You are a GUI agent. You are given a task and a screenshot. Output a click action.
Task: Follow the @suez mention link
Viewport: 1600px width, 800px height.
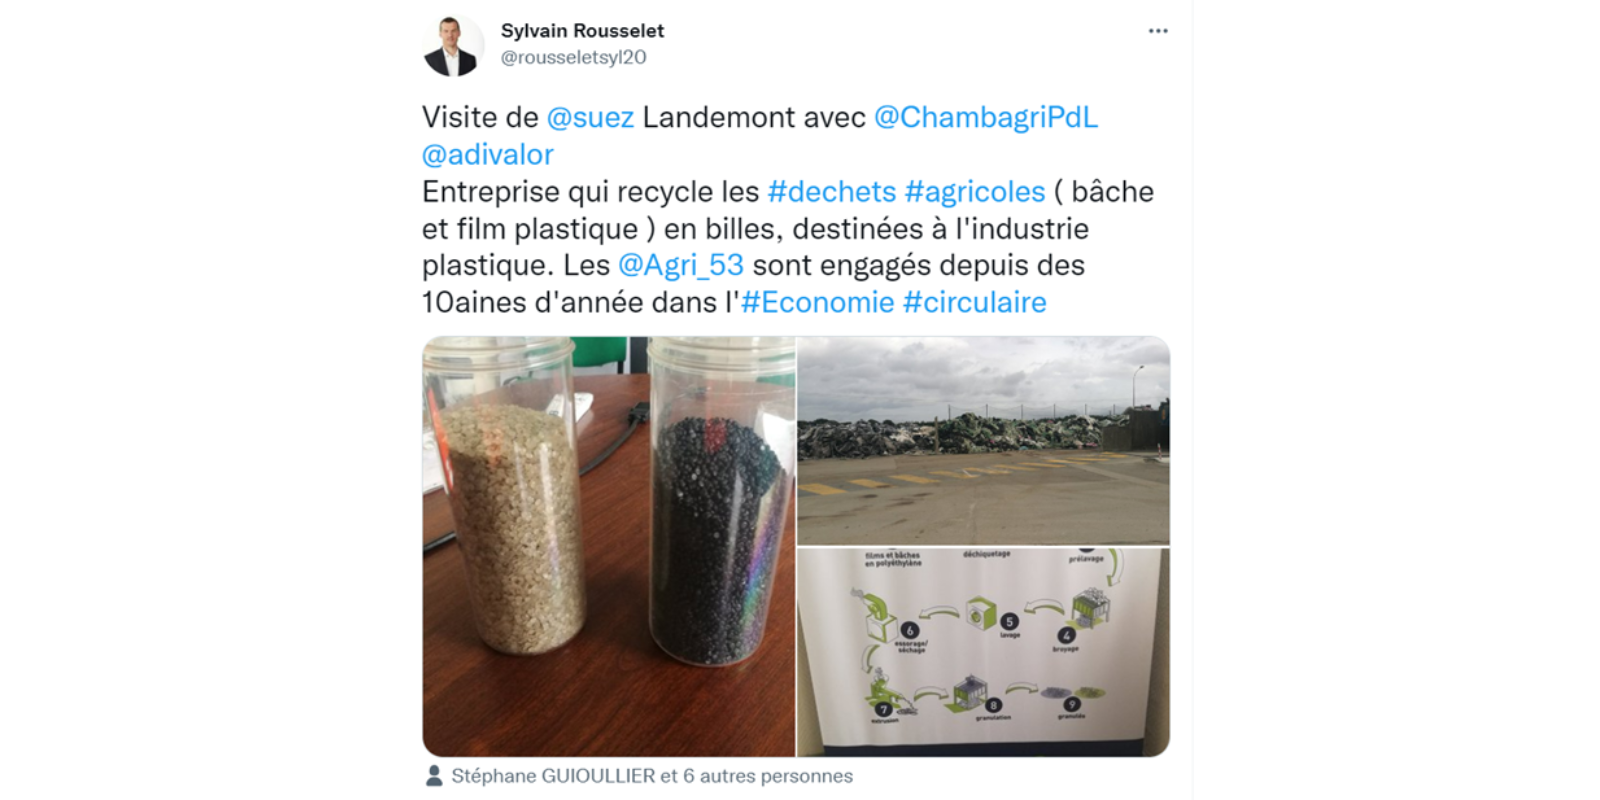[x=590, y=117]
